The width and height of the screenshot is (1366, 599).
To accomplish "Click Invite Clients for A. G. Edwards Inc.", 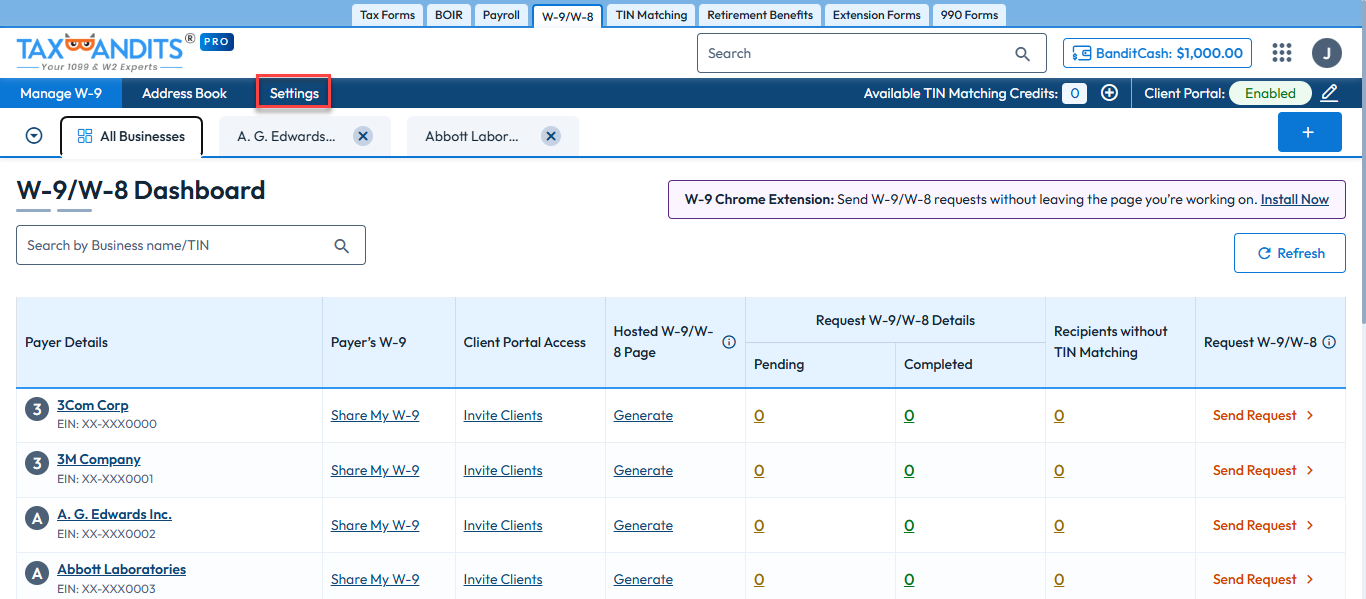I will (503, 525).
